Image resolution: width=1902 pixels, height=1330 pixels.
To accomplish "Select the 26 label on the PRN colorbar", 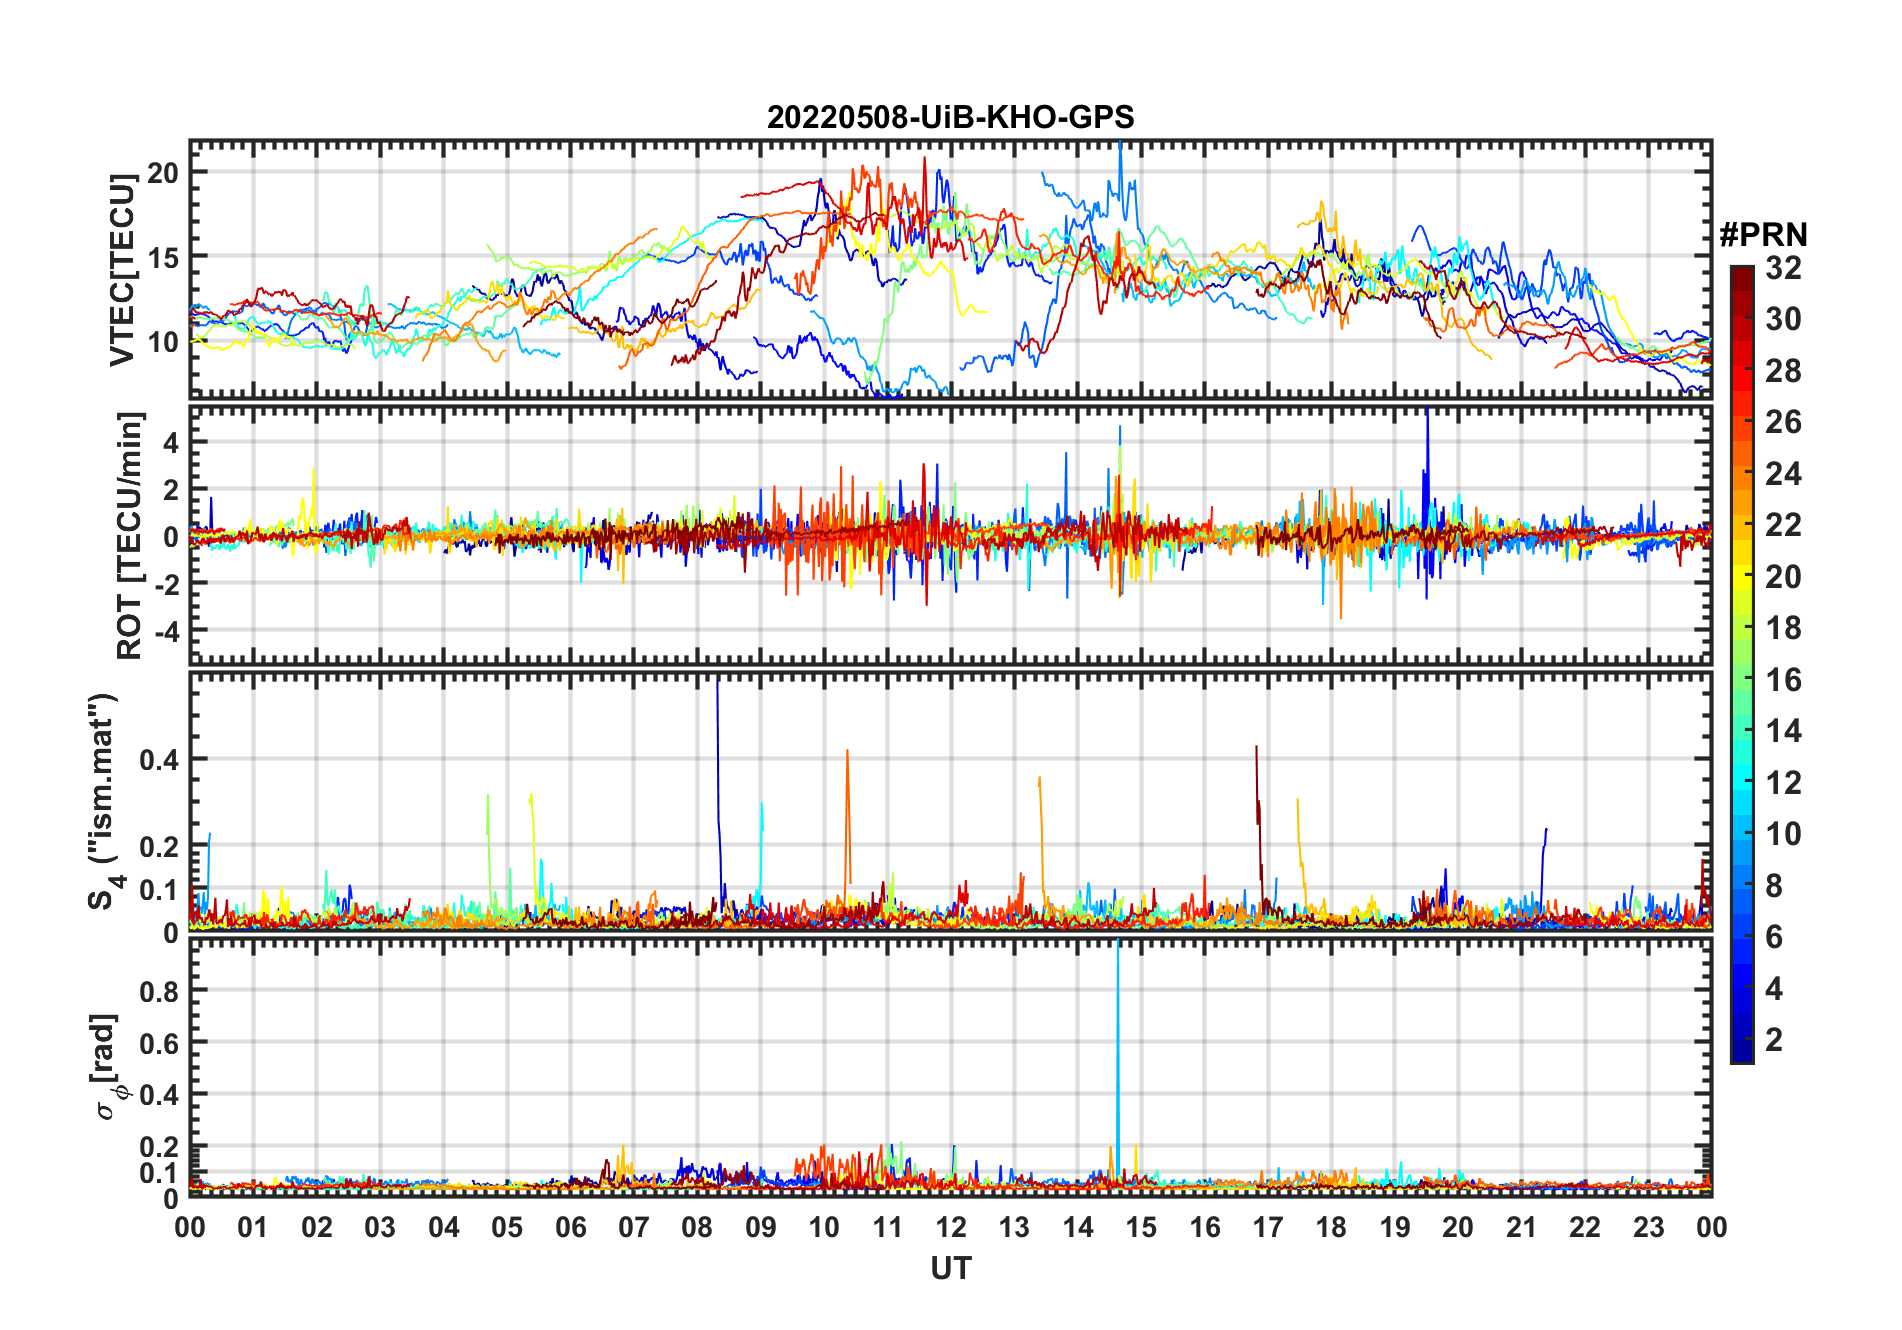I will [1783, 422].
